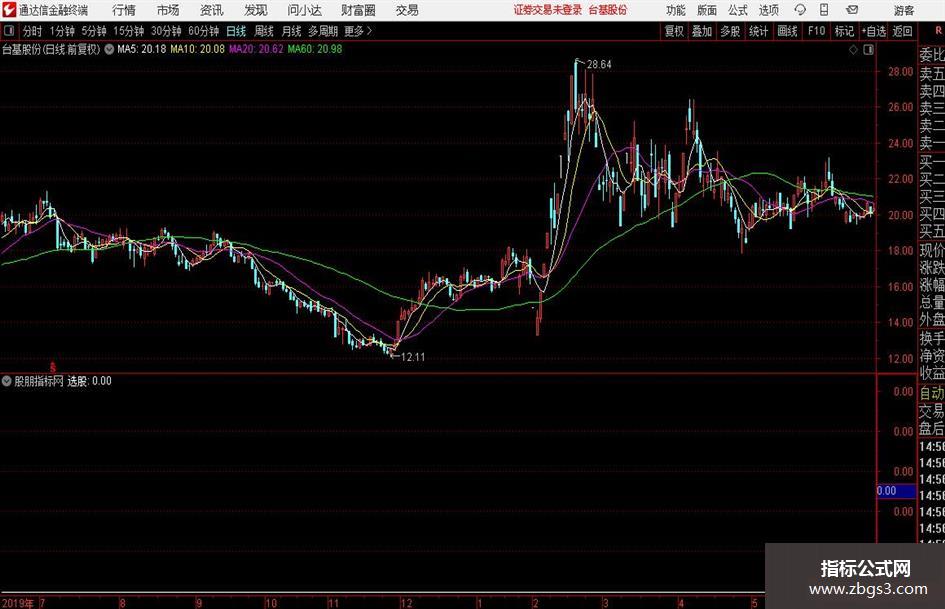Open the mail envelope icon
The height and width of the screenshot is (609, 945).
click(852, 10)
